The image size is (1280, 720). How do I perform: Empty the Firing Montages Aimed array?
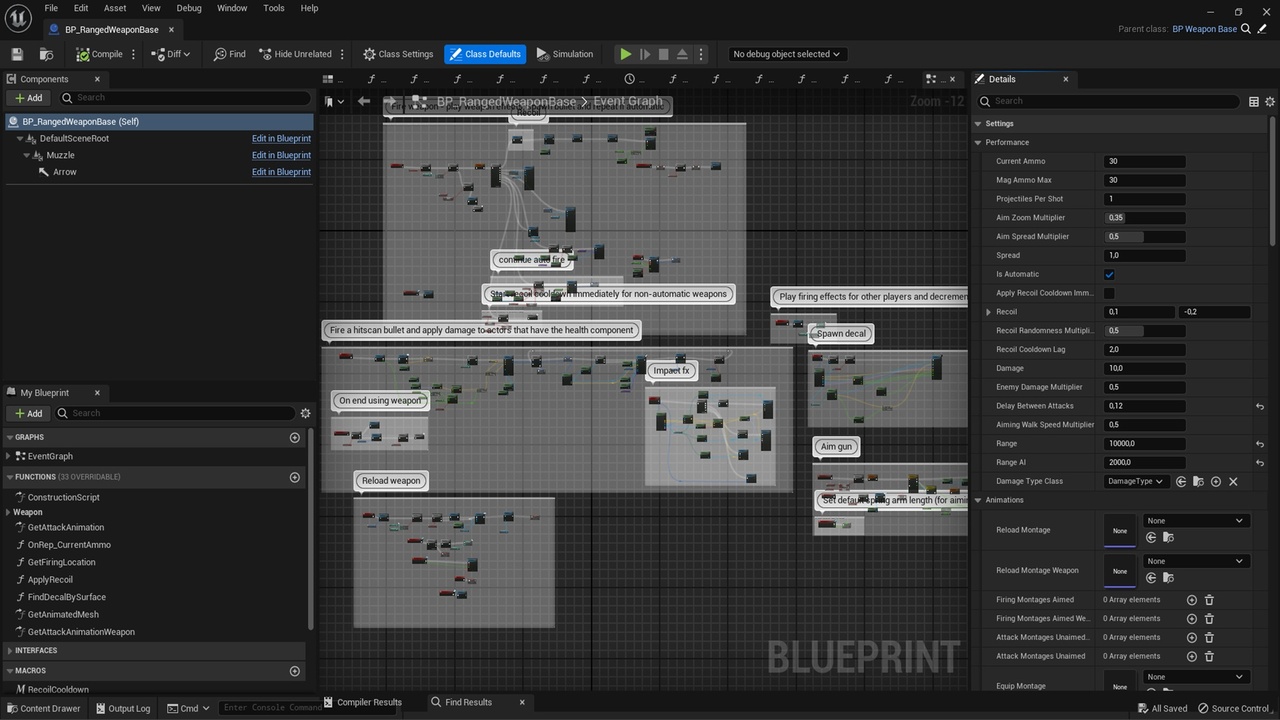1209,600
